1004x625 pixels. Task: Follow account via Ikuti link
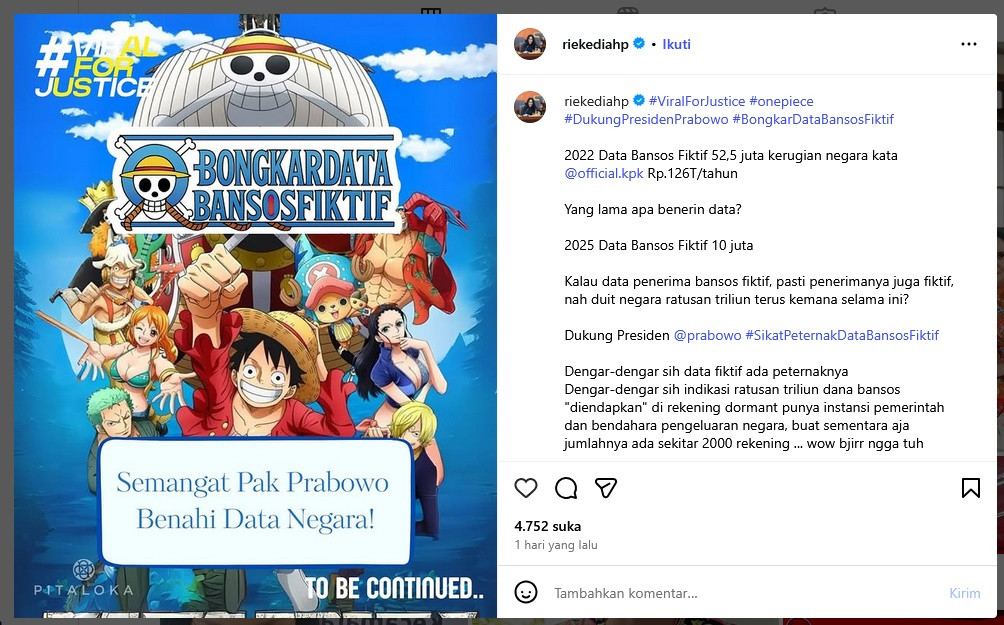[676, 44]
